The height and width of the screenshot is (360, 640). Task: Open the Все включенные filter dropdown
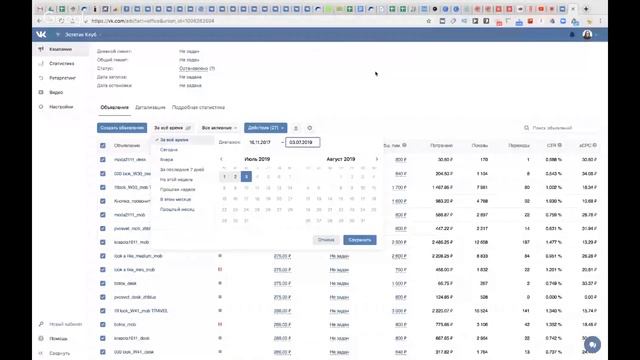pos(219,128)
